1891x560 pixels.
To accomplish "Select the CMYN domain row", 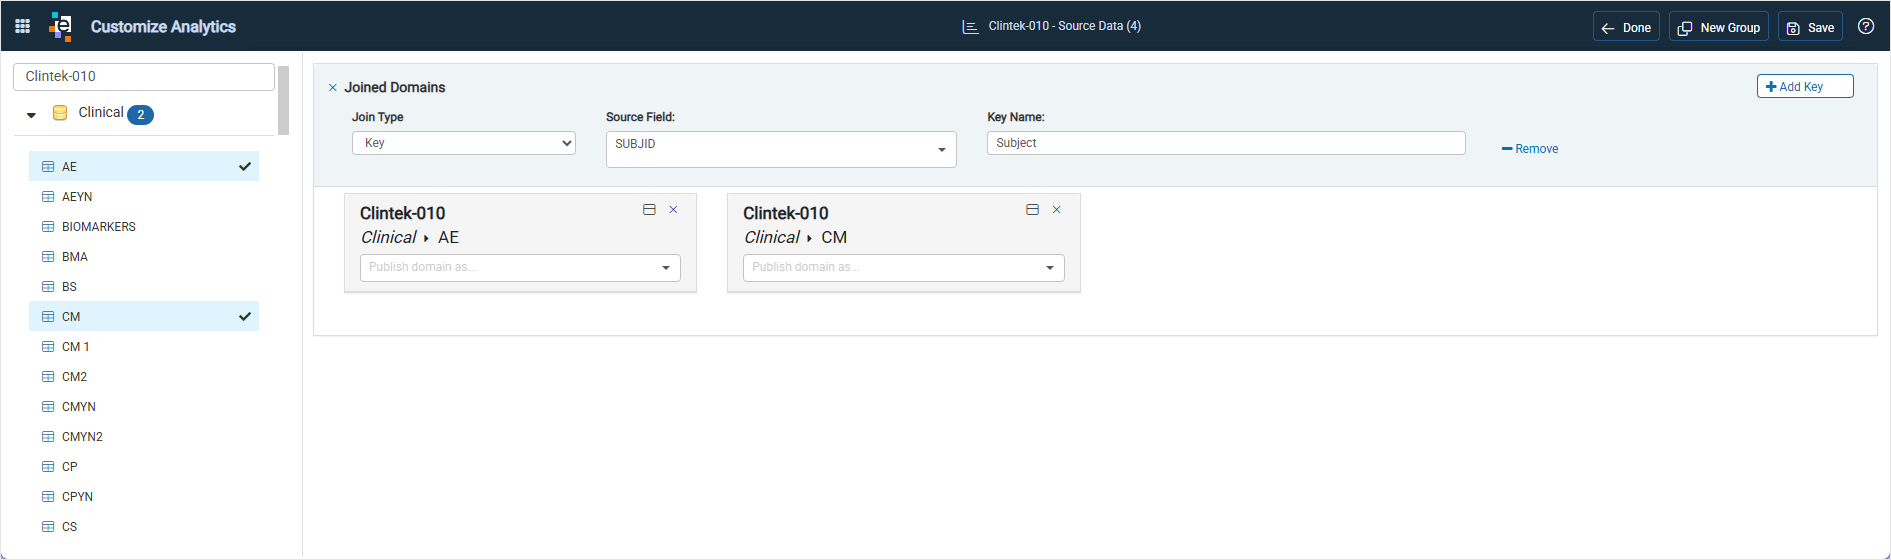I will 144,407.
